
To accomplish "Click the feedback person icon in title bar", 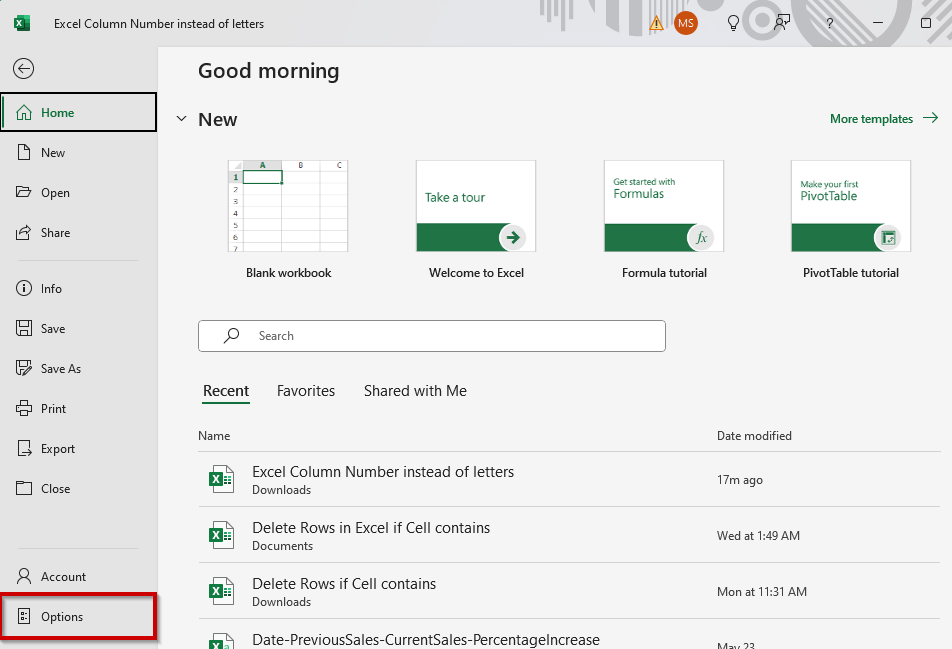I will click(x=781, y=23).
